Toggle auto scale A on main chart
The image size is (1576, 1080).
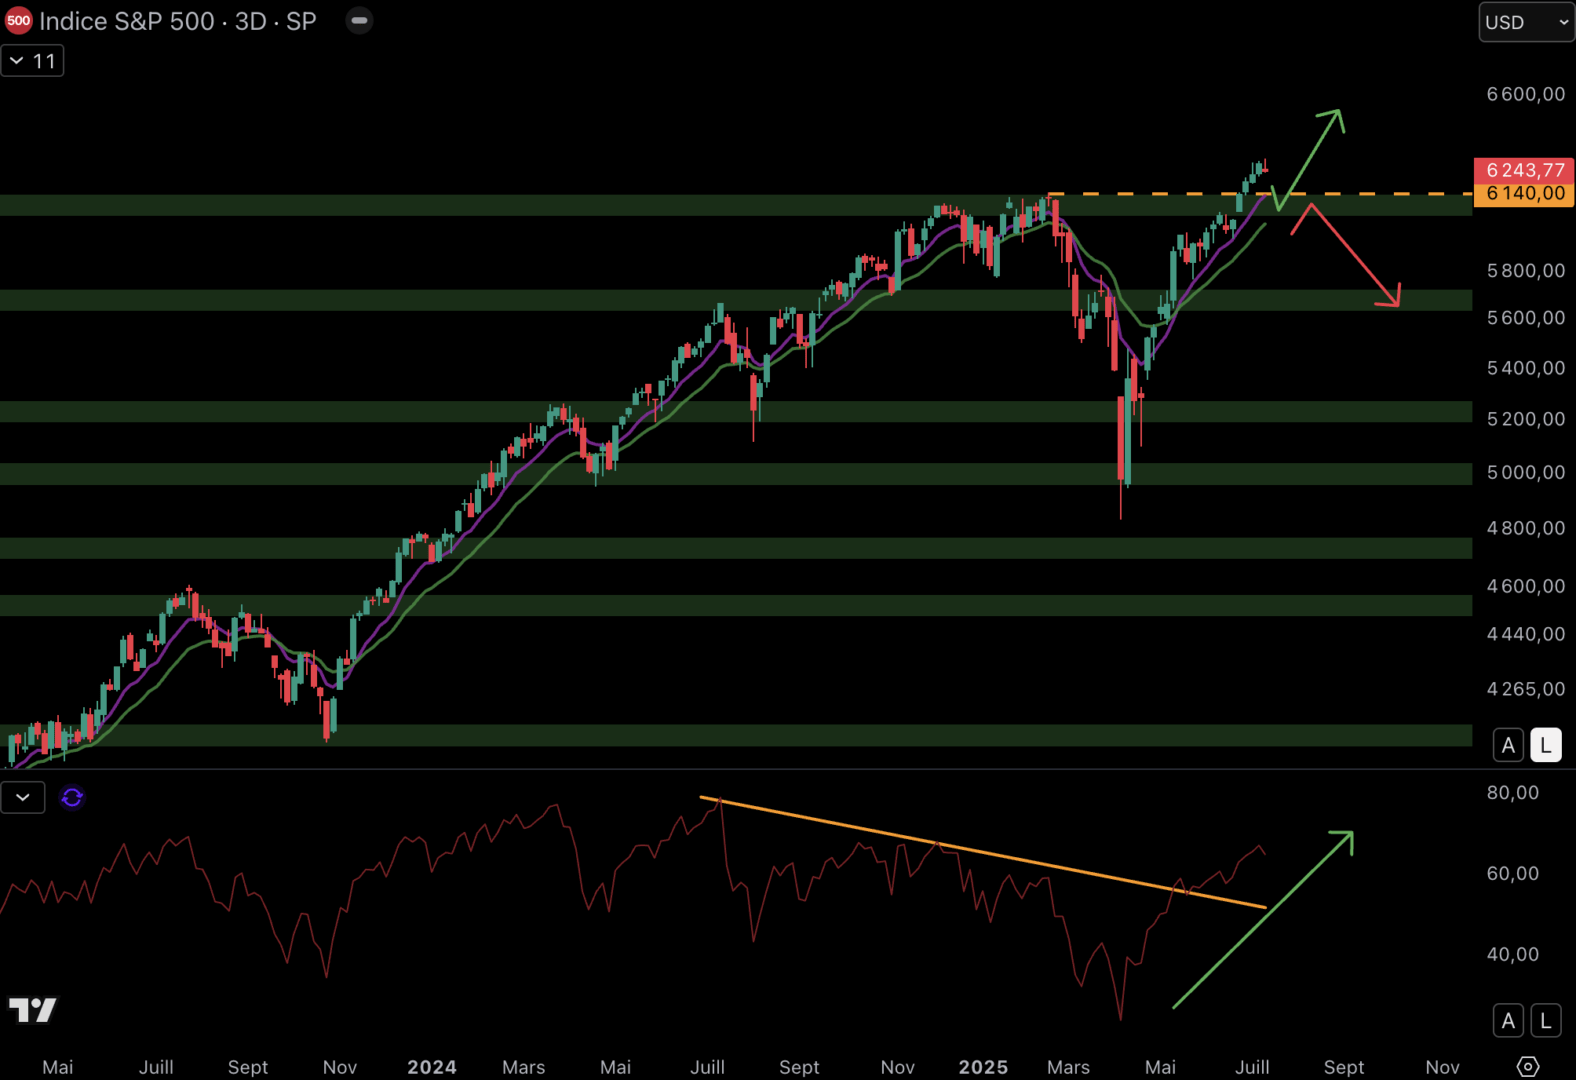pos(1508,745)
